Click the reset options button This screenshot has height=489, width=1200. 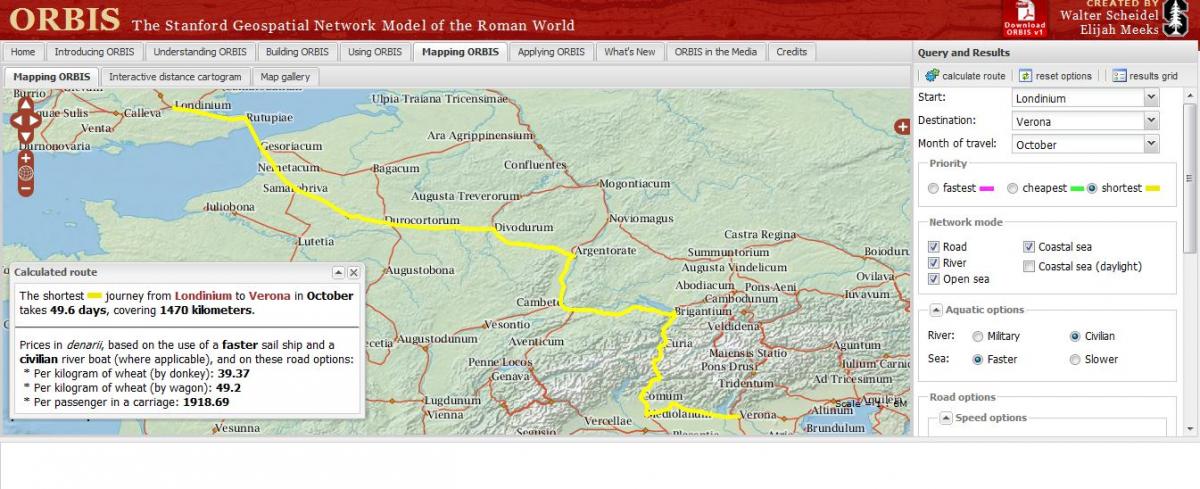1056,75
